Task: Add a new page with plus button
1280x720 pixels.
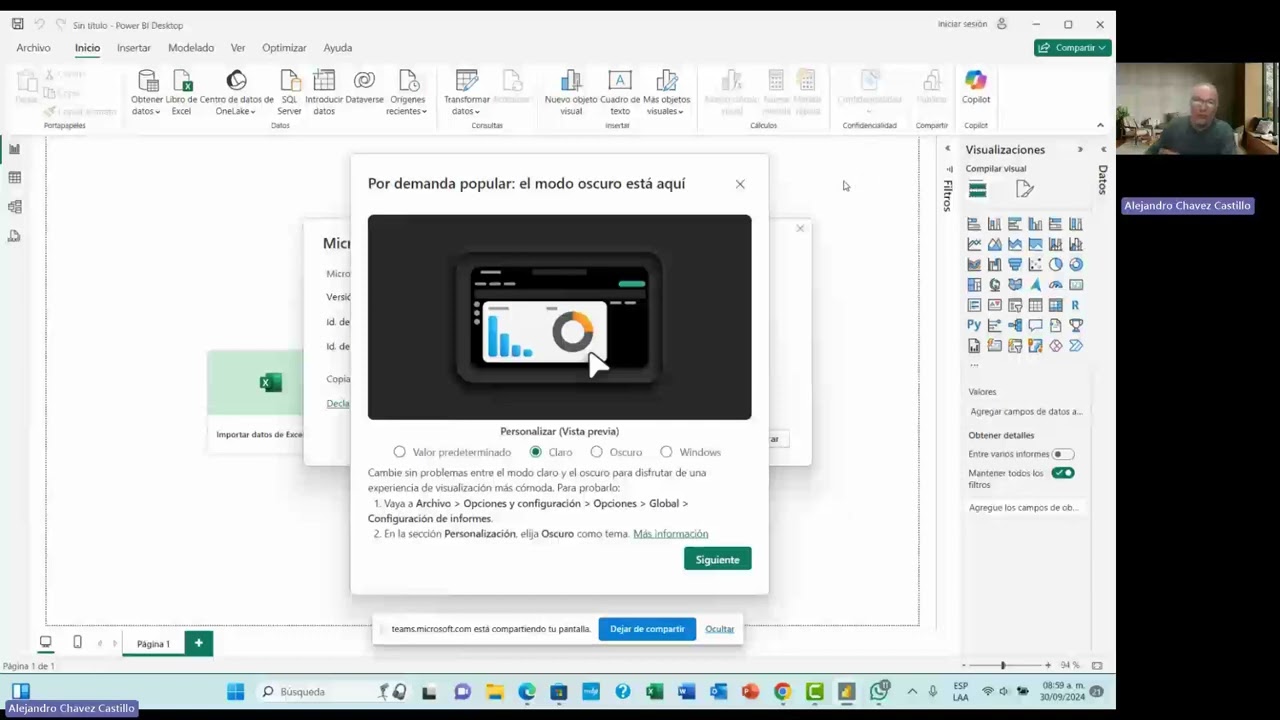Action: tap(198, 643)
